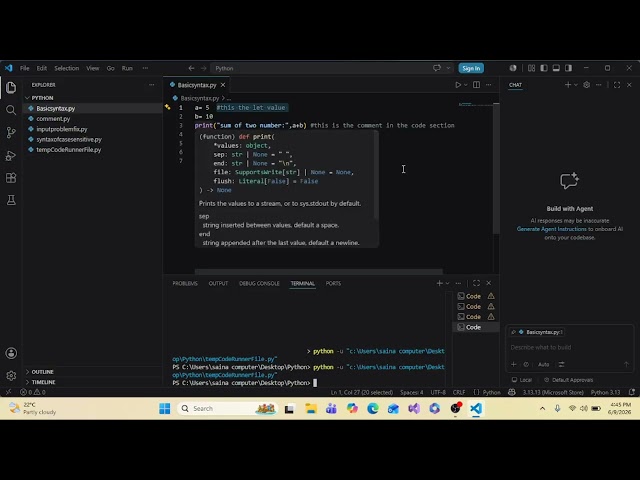This screenshot has height=480, width=640.
Task: Change indentation via Spaces: 4
Action: [411, 392]
